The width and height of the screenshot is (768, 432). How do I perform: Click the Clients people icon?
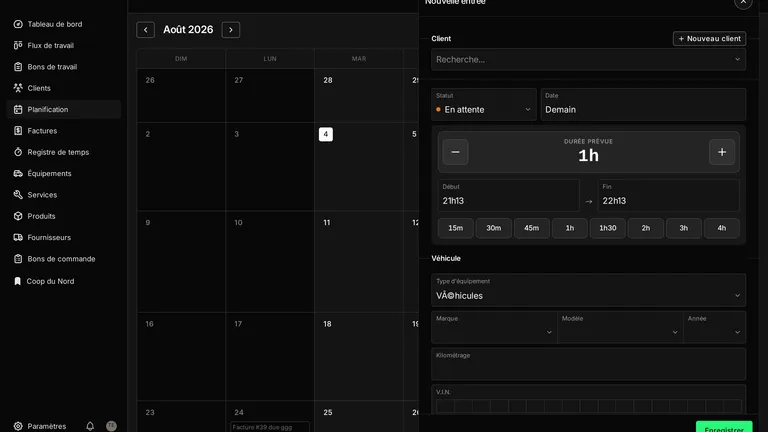point(18,88)
